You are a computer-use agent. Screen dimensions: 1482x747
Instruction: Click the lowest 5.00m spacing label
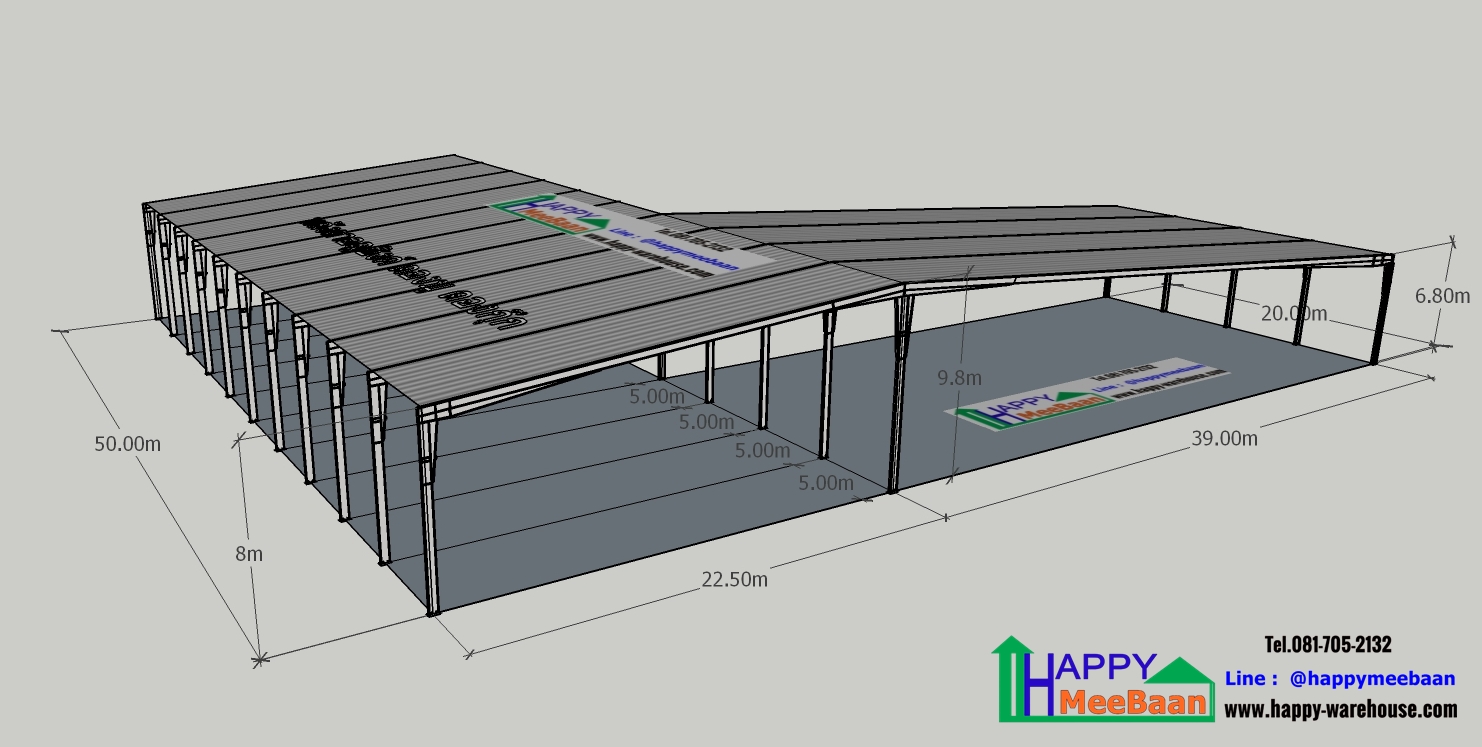(826, 484)
